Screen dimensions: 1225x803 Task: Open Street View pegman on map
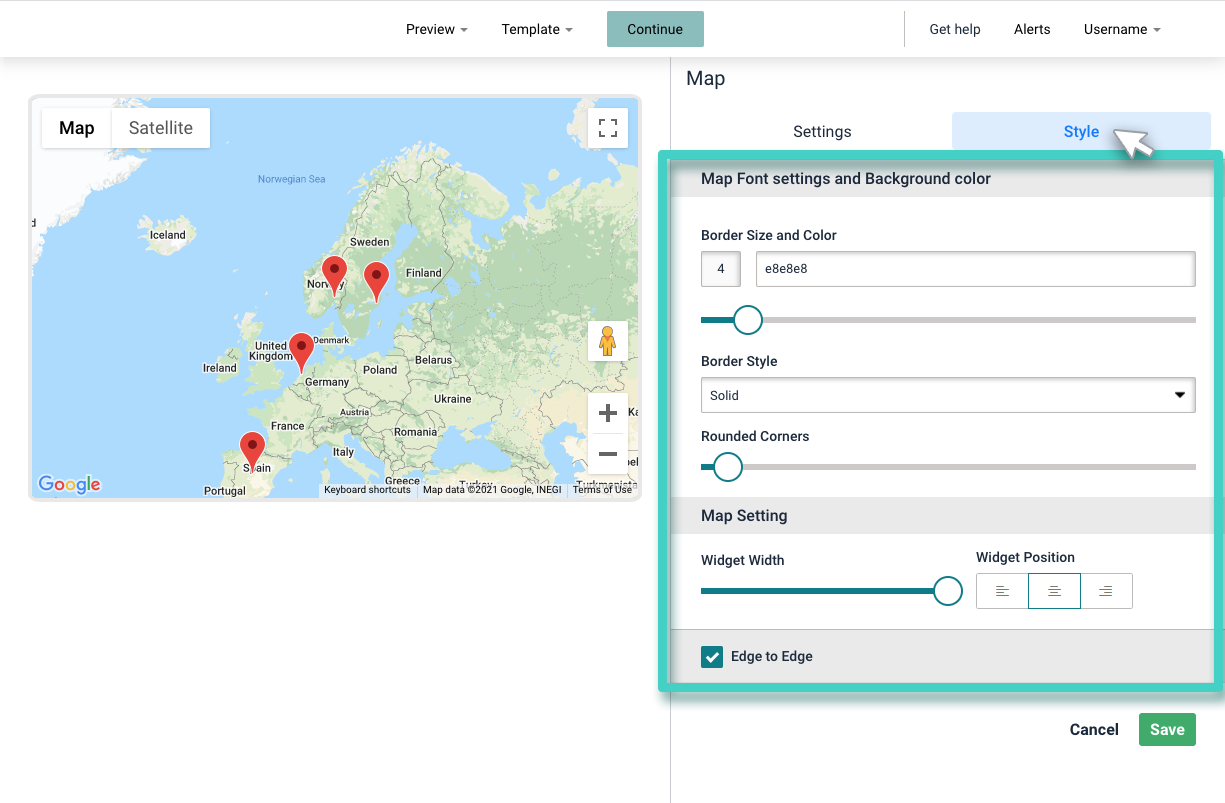[x=608, y=341]
